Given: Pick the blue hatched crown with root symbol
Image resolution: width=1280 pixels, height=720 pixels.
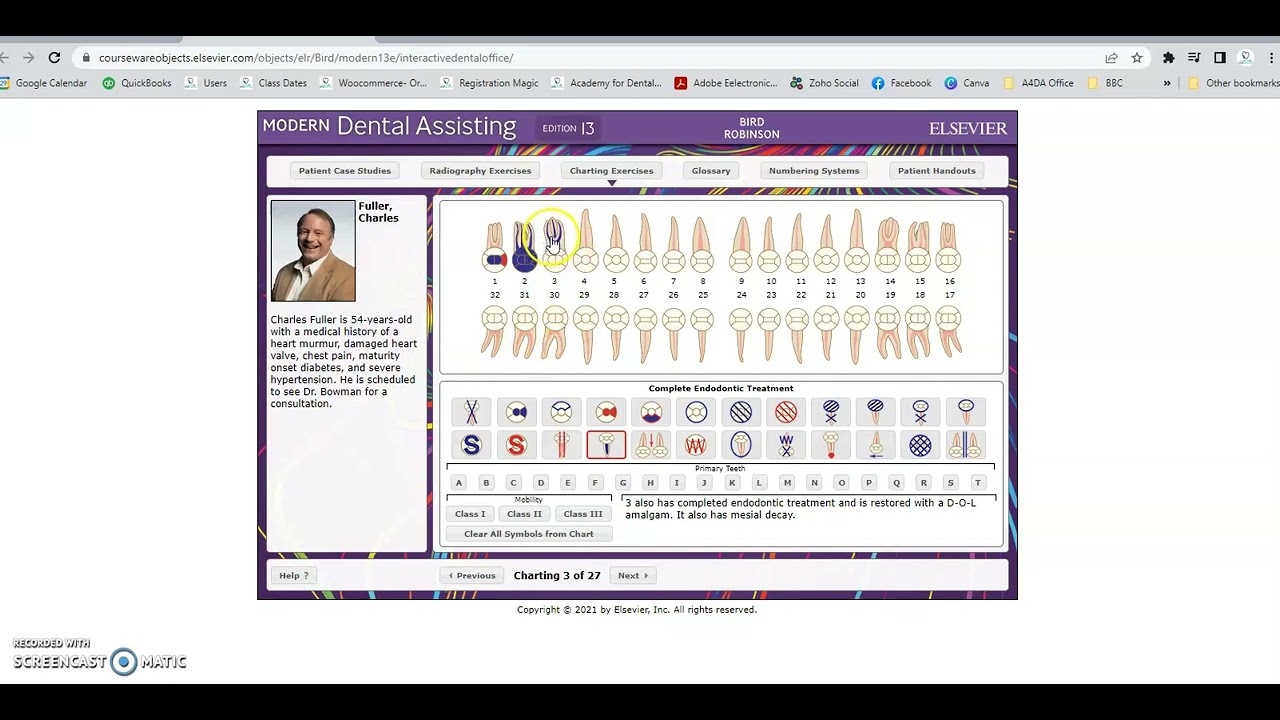Looking at the screenshot, I should click(876, 412).
